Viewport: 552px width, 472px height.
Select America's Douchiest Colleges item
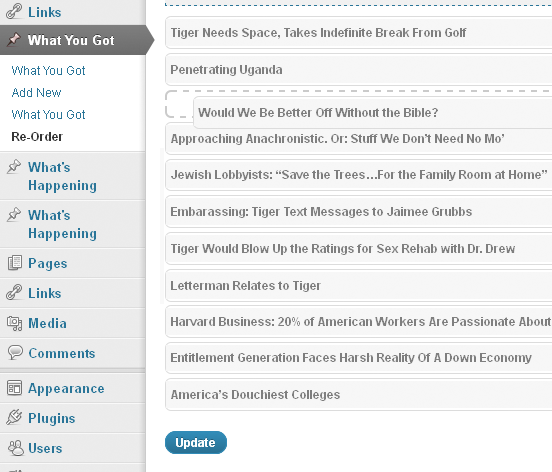point(358,395)
